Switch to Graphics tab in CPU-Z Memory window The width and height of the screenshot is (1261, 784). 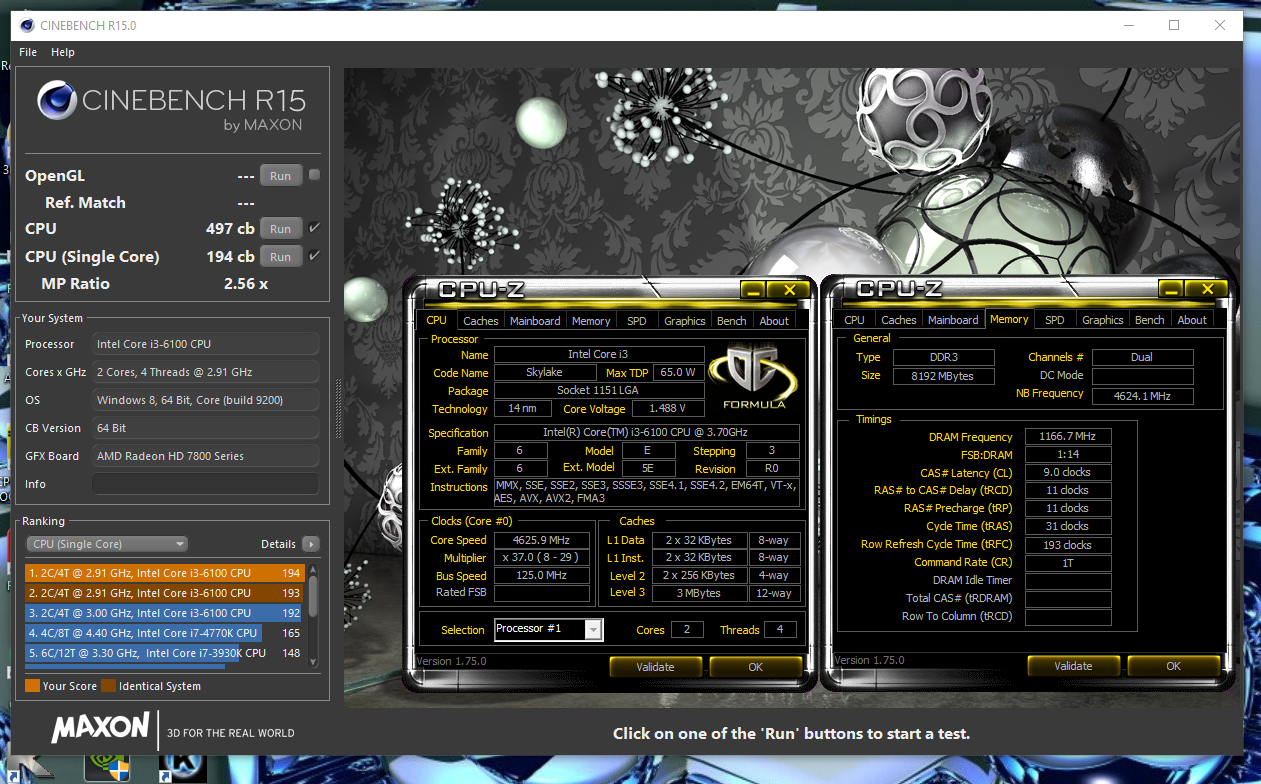pos(1103,320)
